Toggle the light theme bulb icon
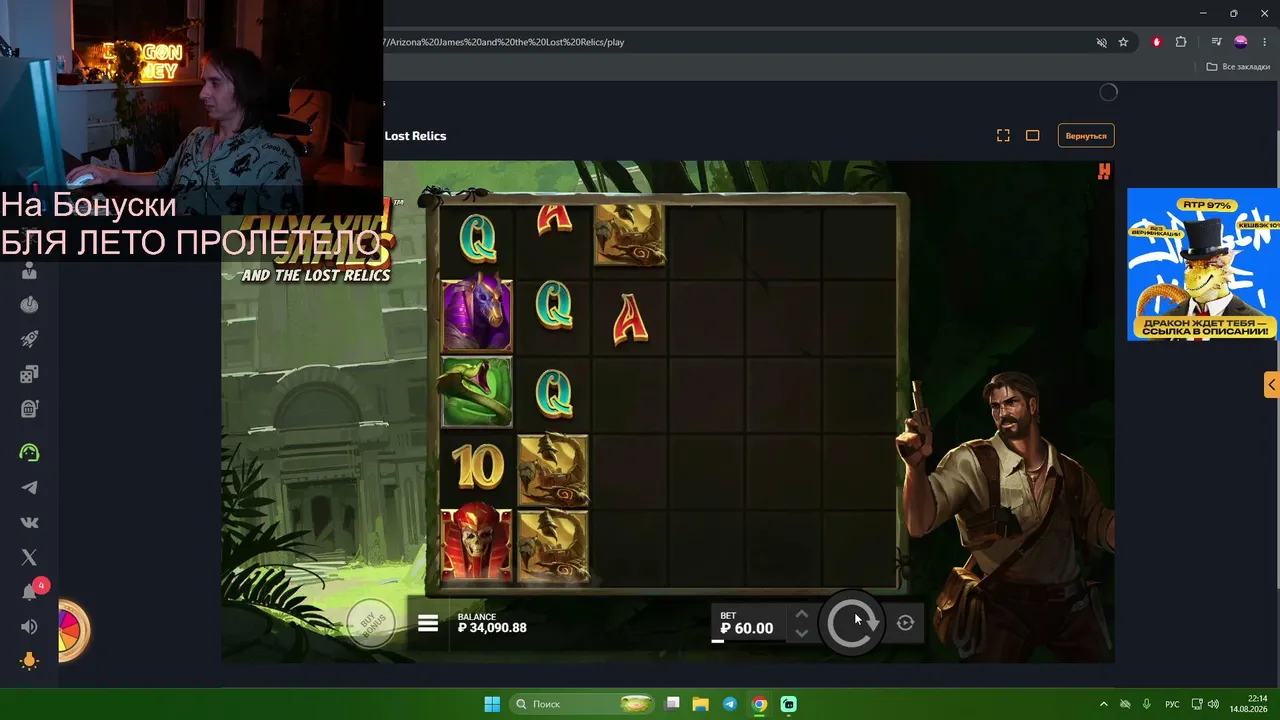 tap(29, 661)
